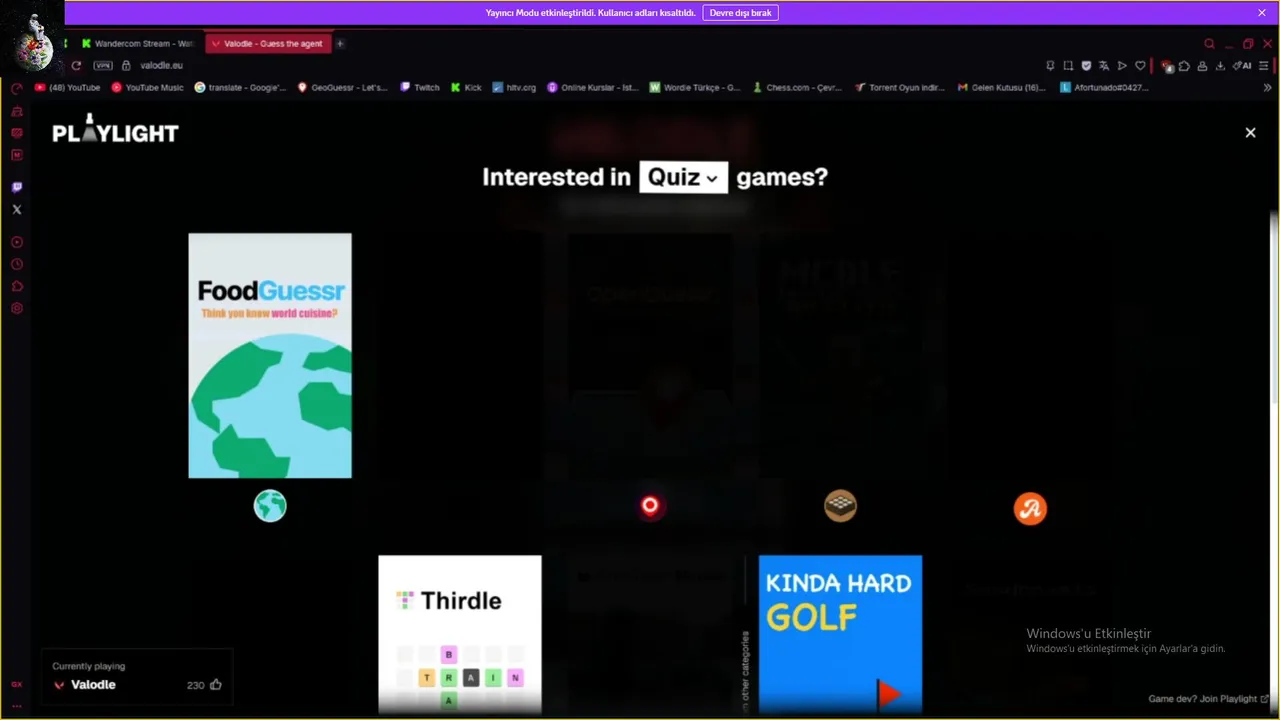1280x720 pixels.
Task: Open the GeoGuessr bookmark
Action: pos(343,88)
